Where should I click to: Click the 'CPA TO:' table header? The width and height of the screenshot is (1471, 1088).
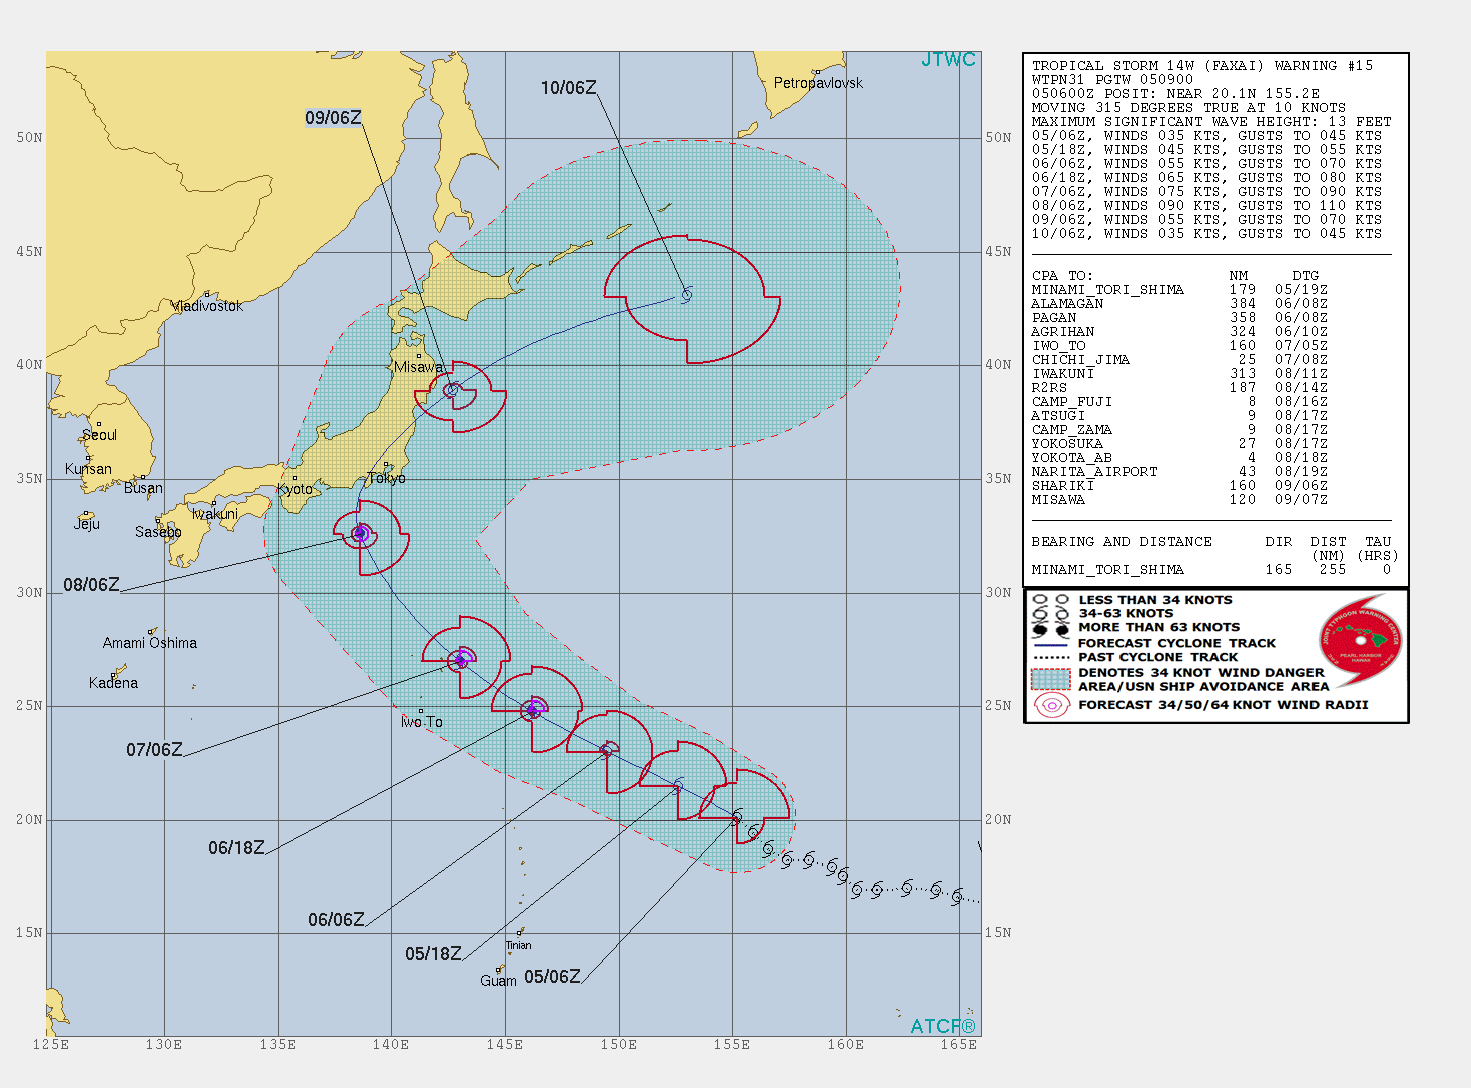click(1062, 276)
